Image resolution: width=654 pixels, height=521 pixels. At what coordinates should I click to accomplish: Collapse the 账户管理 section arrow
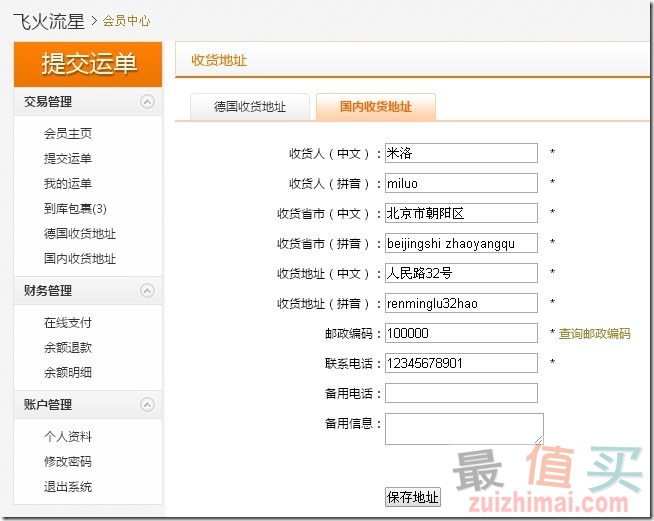point(147,404)
